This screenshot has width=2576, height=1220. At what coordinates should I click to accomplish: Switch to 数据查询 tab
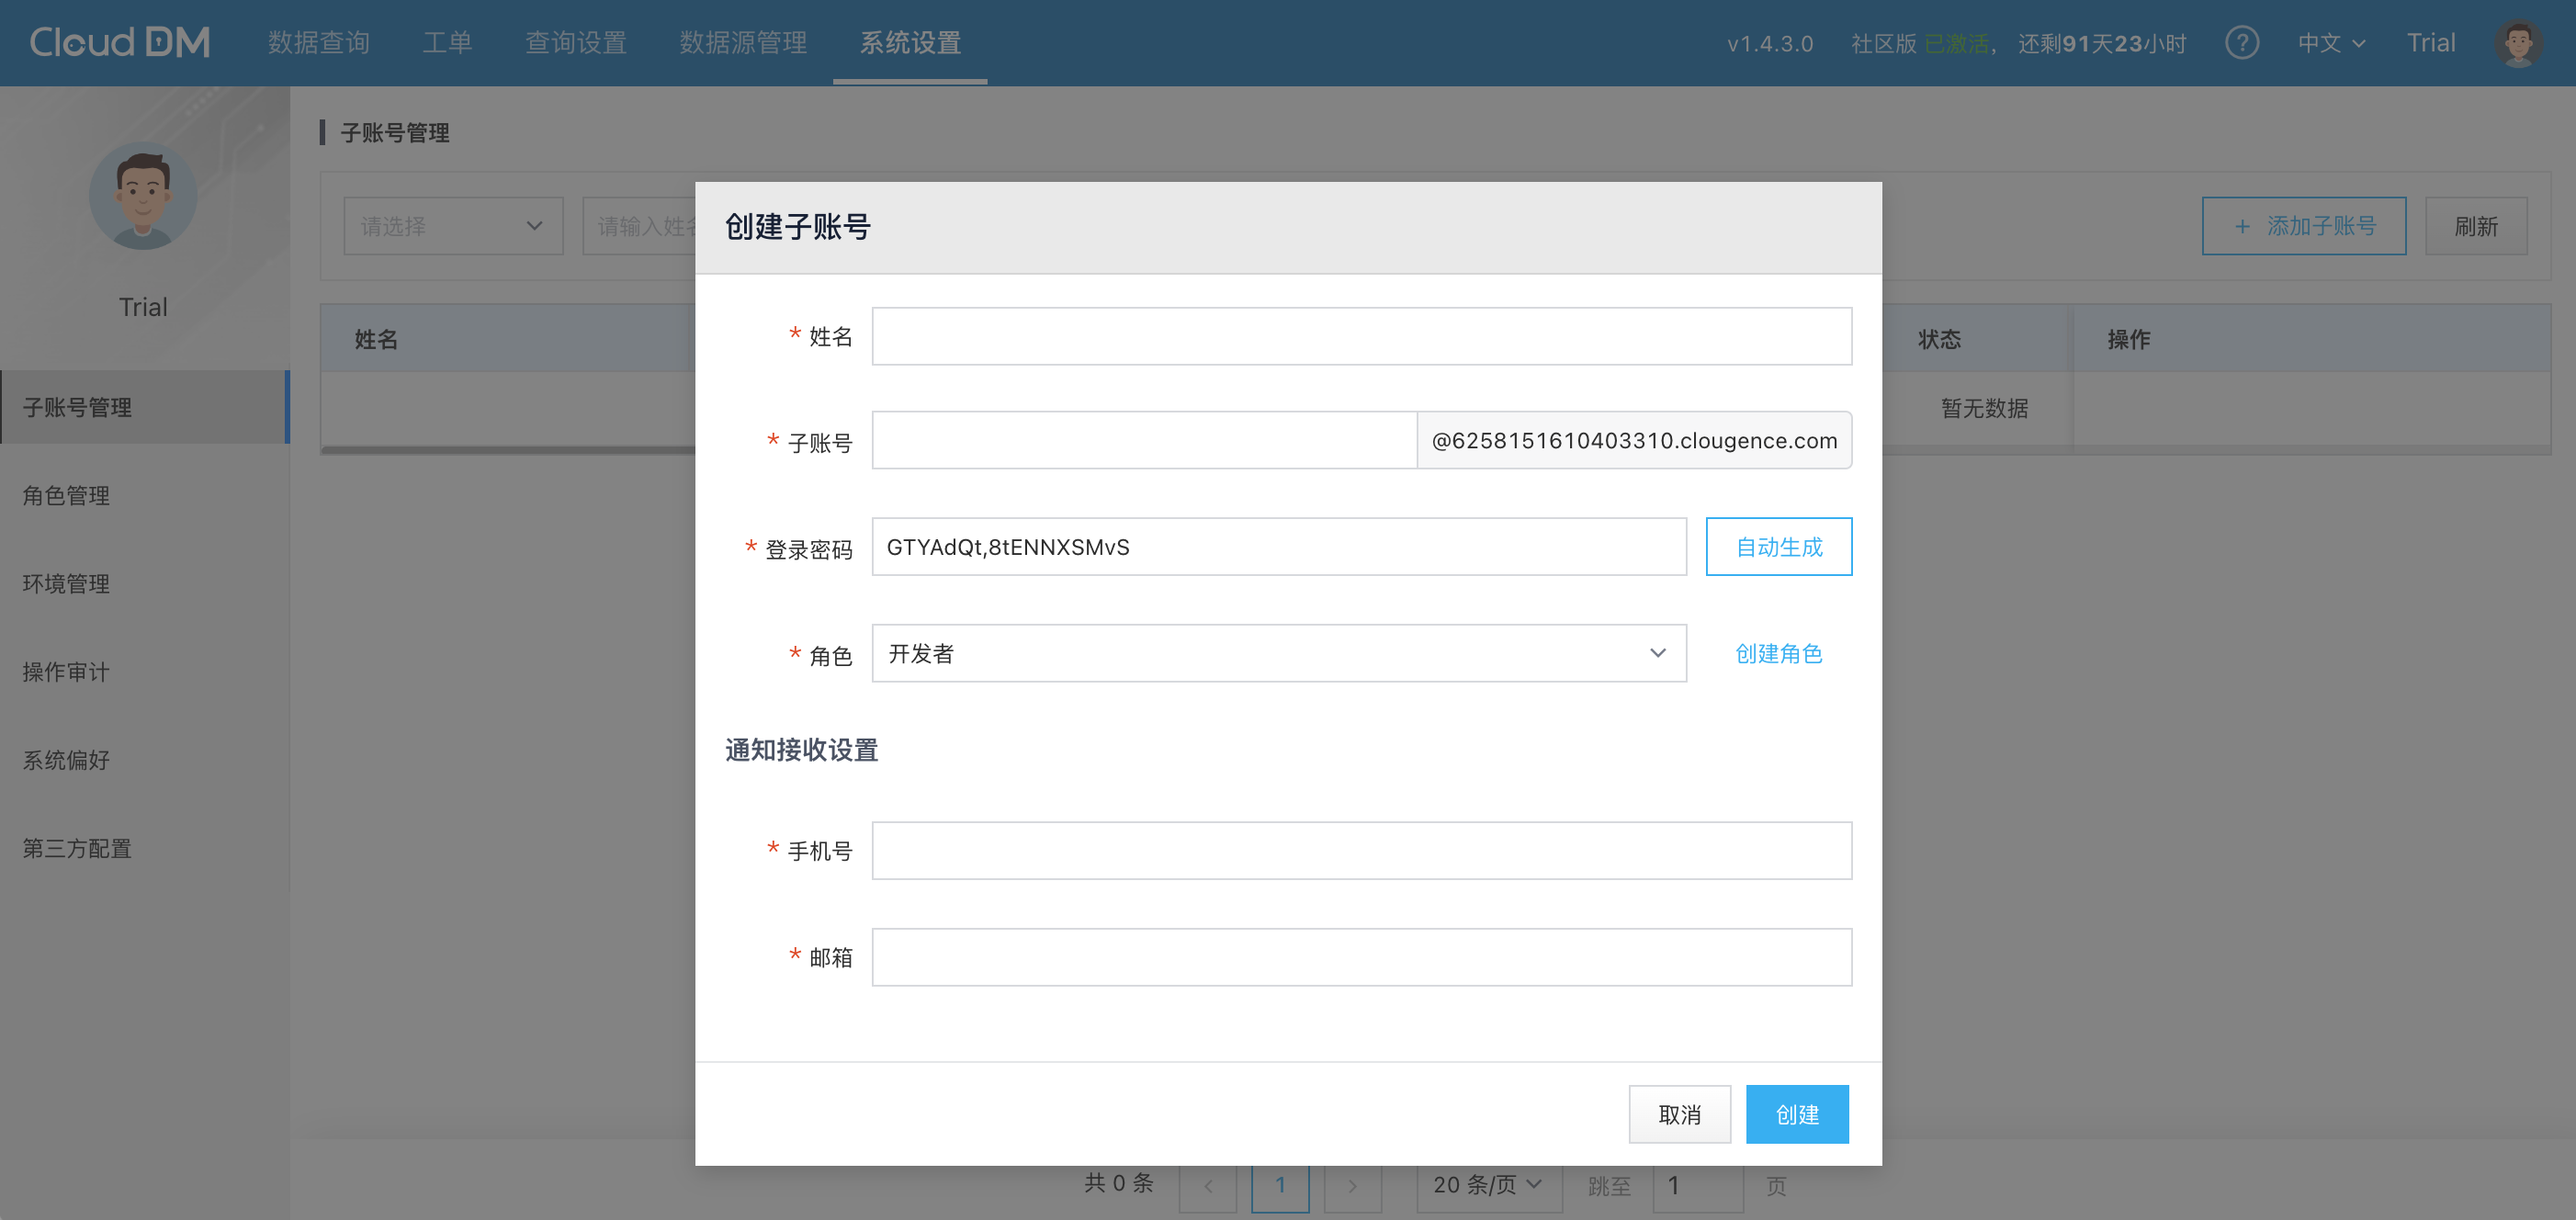click(x=318, y=43)
